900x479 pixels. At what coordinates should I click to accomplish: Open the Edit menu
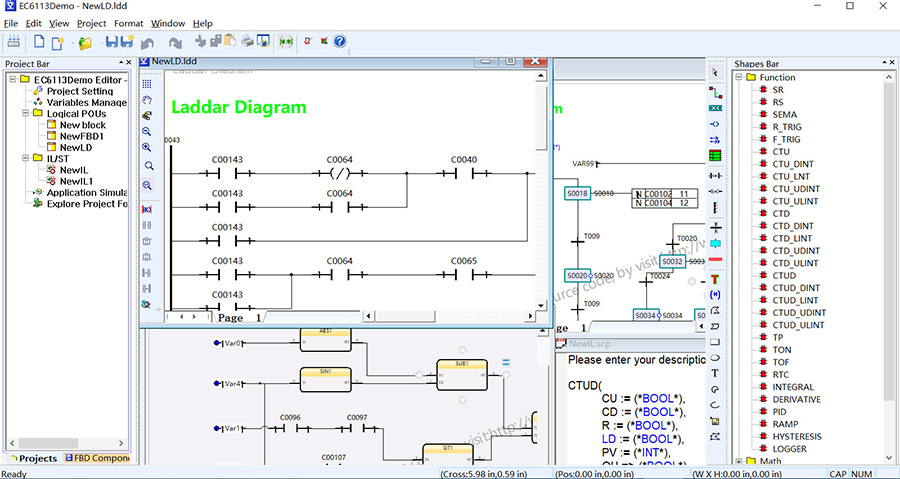pyautogui.click(x=34, y=24)
